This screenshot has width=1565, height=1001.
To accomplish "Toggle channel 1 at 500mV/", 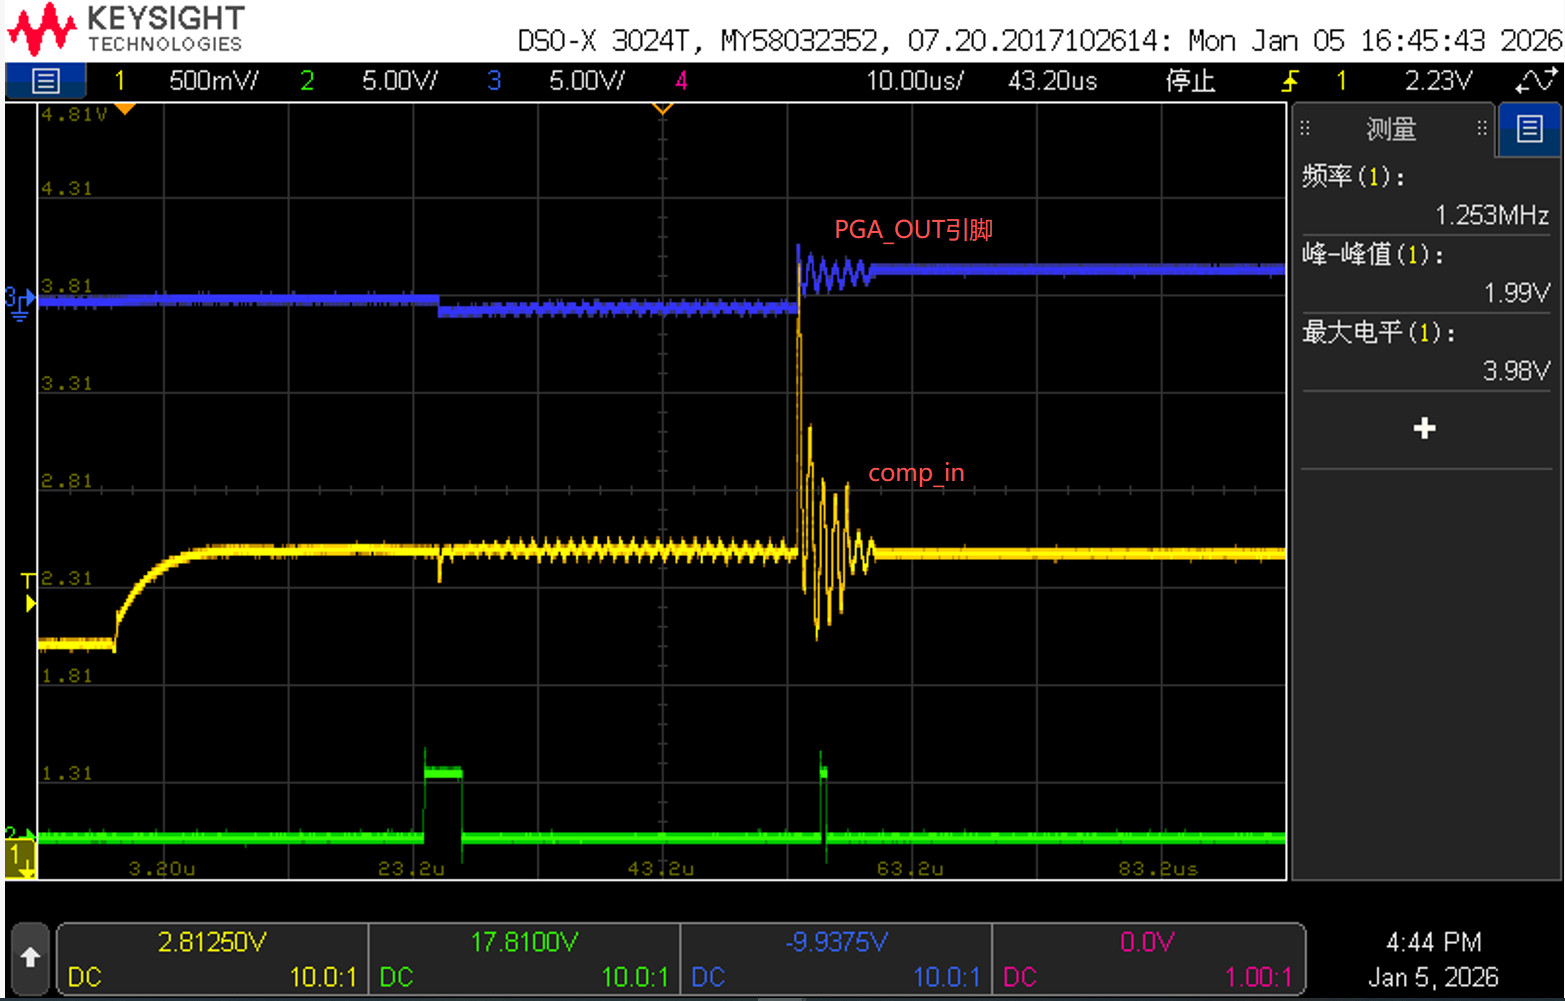I will coord(187,81).
